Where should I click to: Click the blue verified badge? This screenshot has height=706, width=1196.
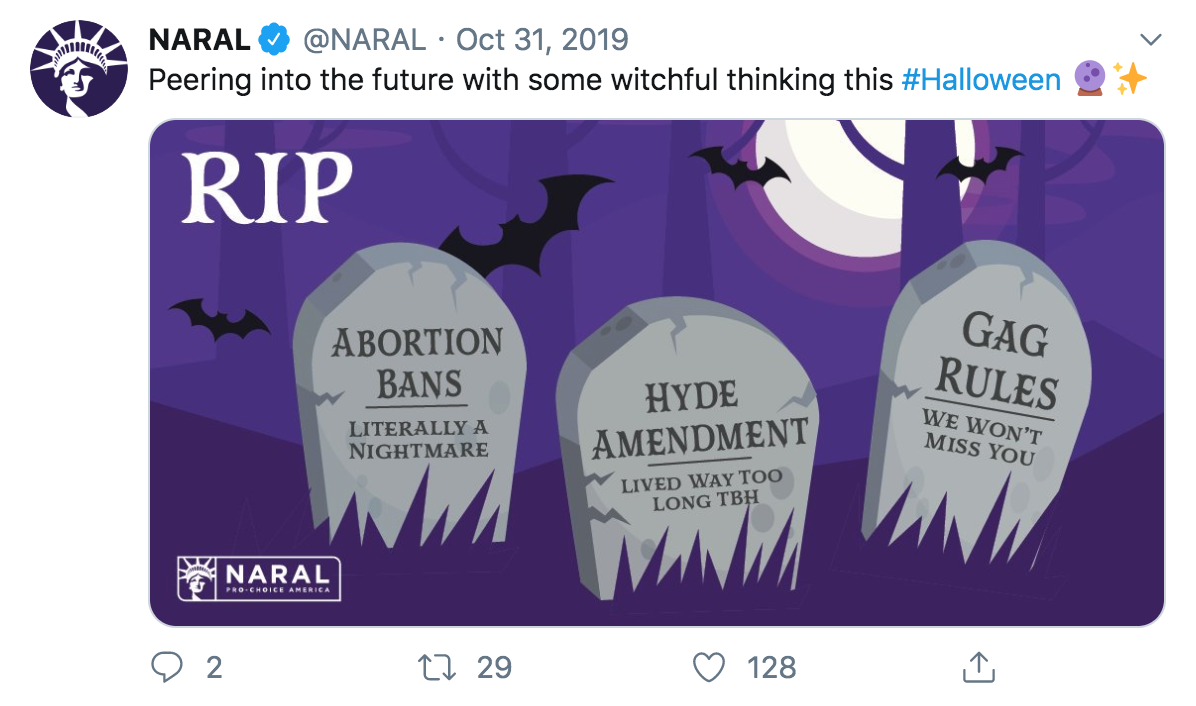tap(274, 40)
